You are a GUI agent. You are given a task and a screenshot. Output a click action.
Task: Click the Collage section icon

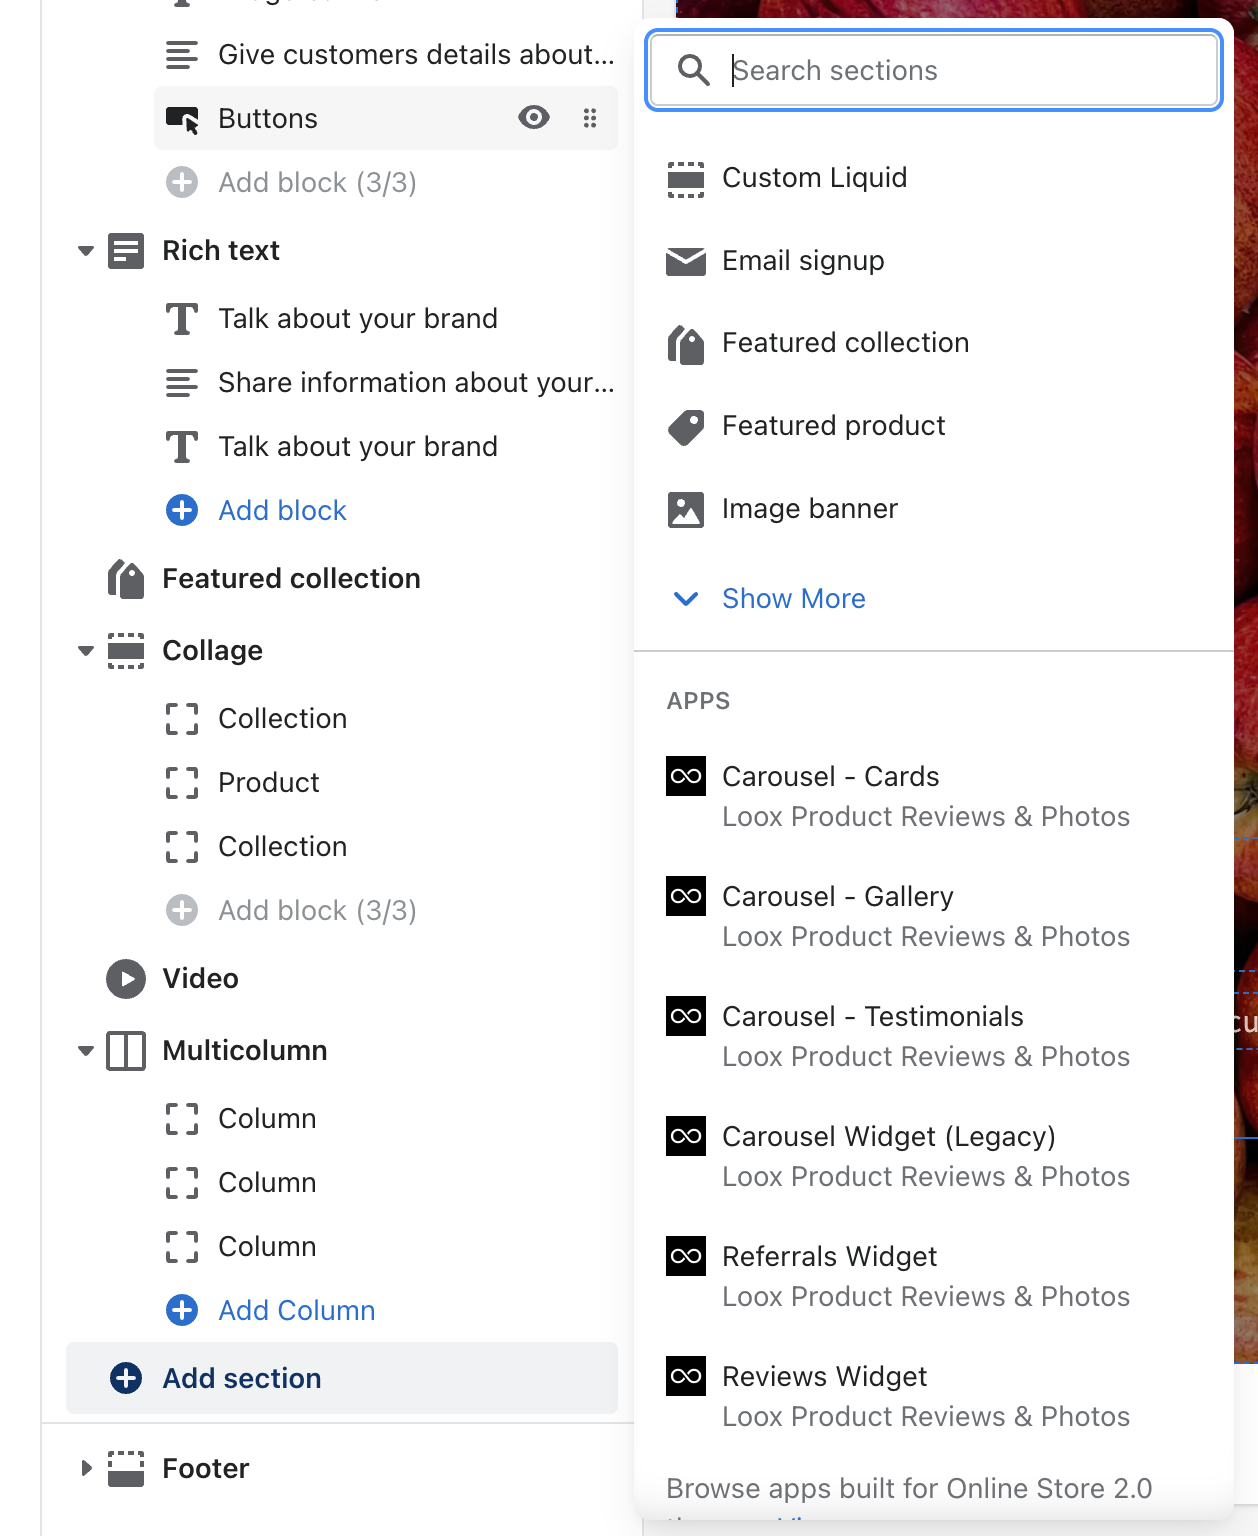[x=126, y=650]
